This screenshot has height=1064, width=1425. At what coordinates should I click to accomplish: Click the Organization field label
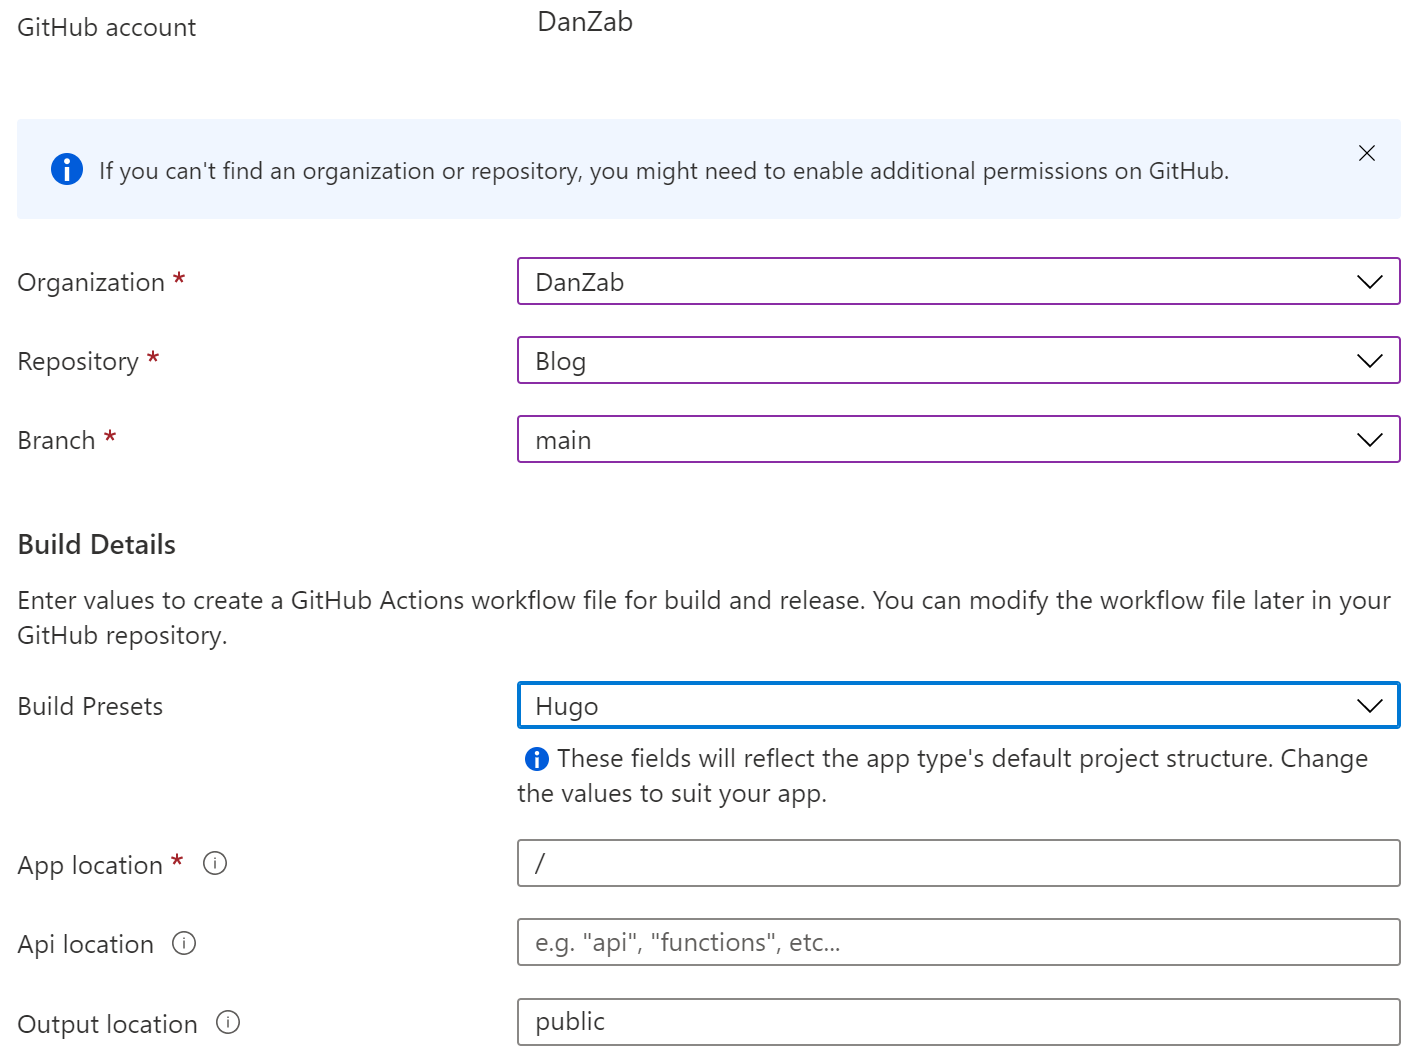coord(91,283)
